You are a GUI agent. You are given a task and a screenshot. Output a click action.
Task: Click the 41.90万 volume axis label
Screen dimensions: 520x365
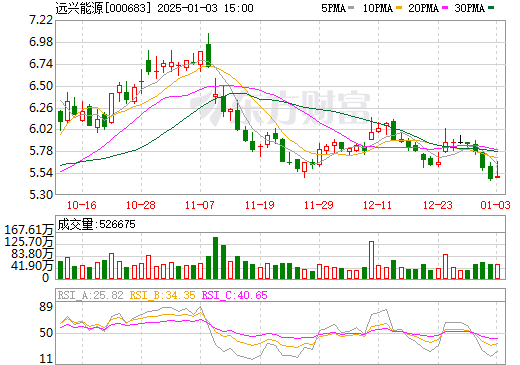(x=32, y=266)
